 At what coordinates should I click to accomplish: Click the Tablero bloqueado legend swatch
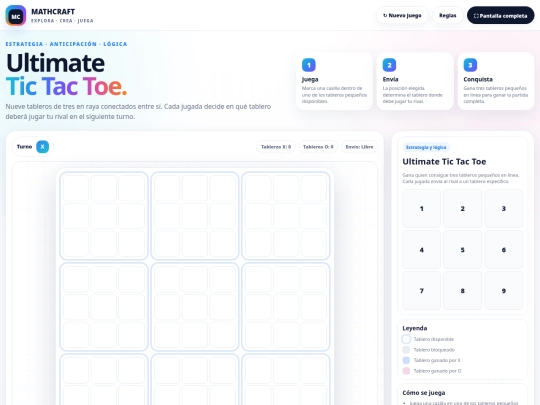pos(406,350)
